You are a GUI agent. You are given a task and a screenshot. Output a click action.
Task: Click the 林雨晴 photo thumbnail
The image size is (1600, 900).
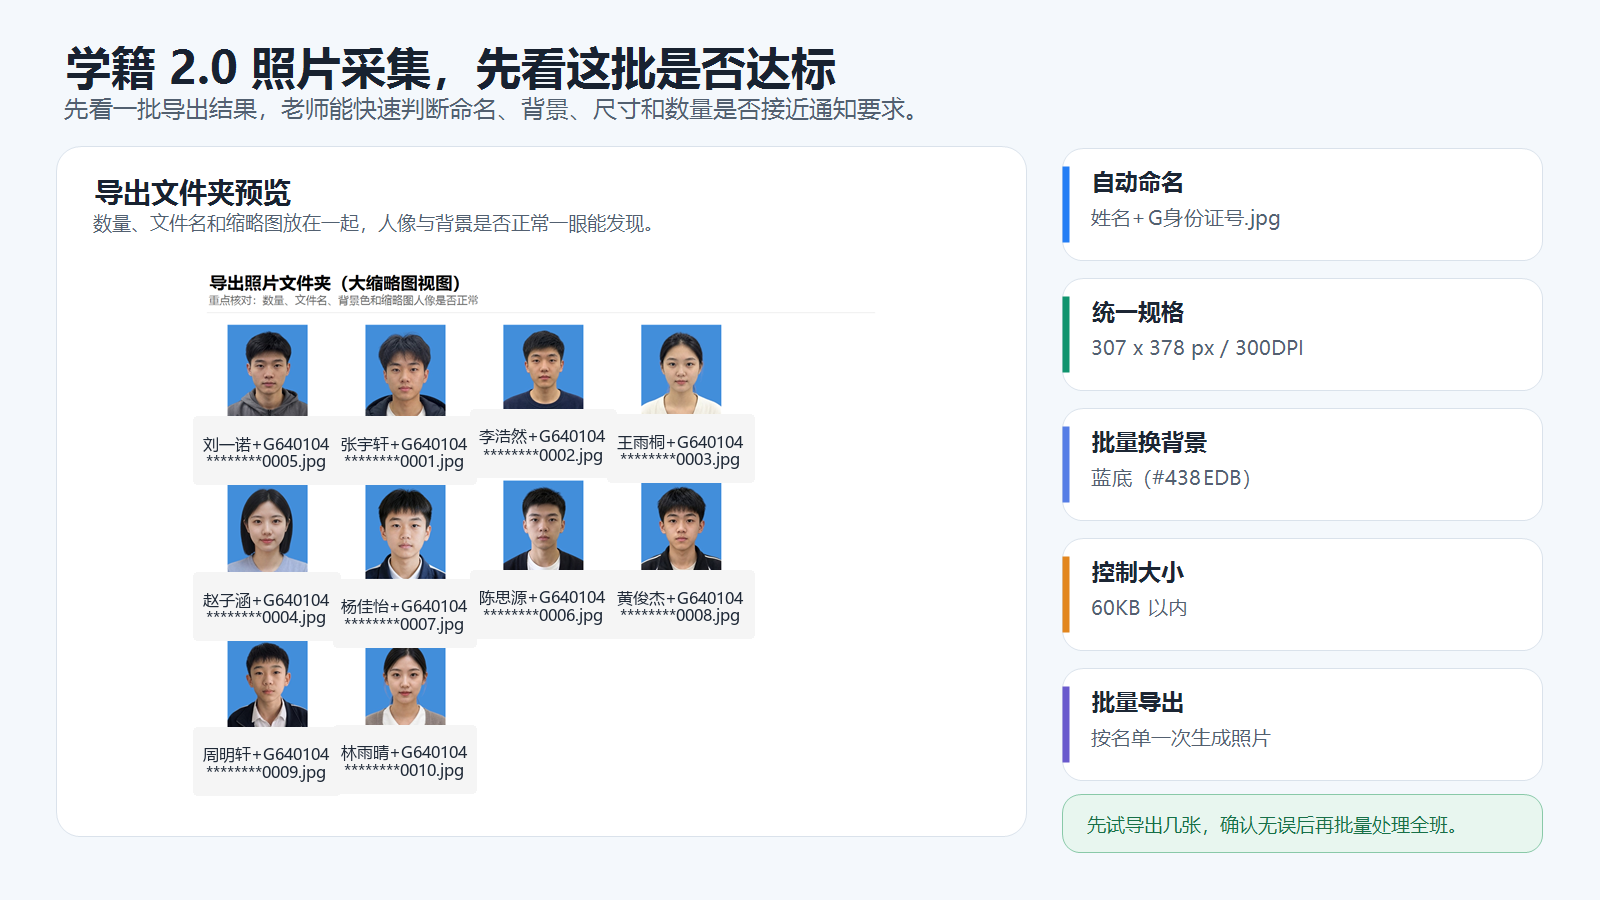(405, 687)
